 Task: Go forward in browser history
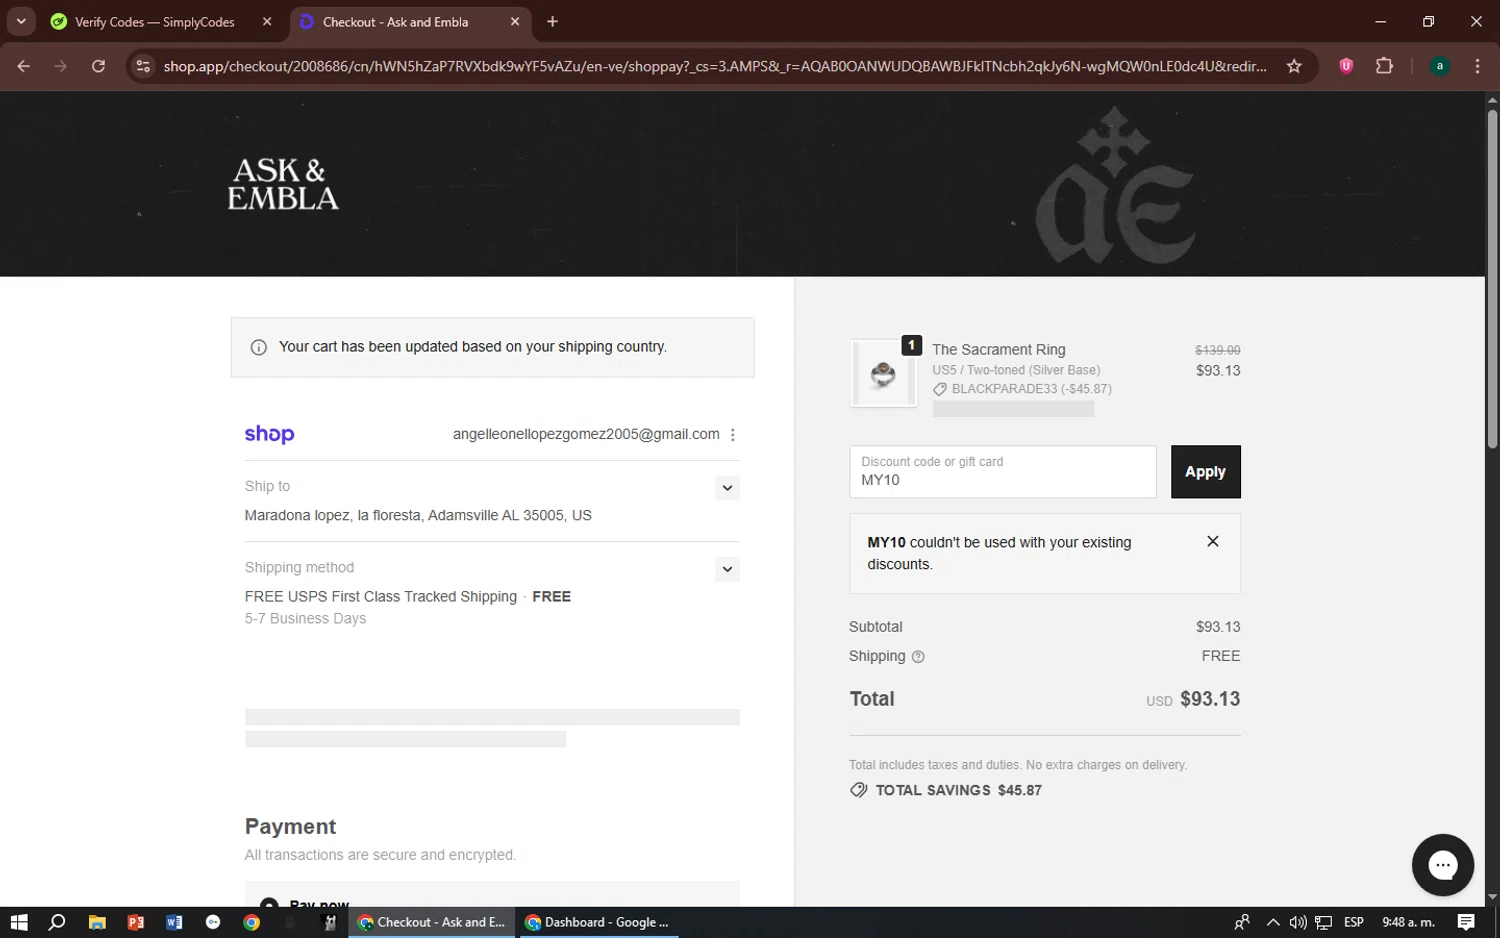pyautogui.click(x=61, y=66)
